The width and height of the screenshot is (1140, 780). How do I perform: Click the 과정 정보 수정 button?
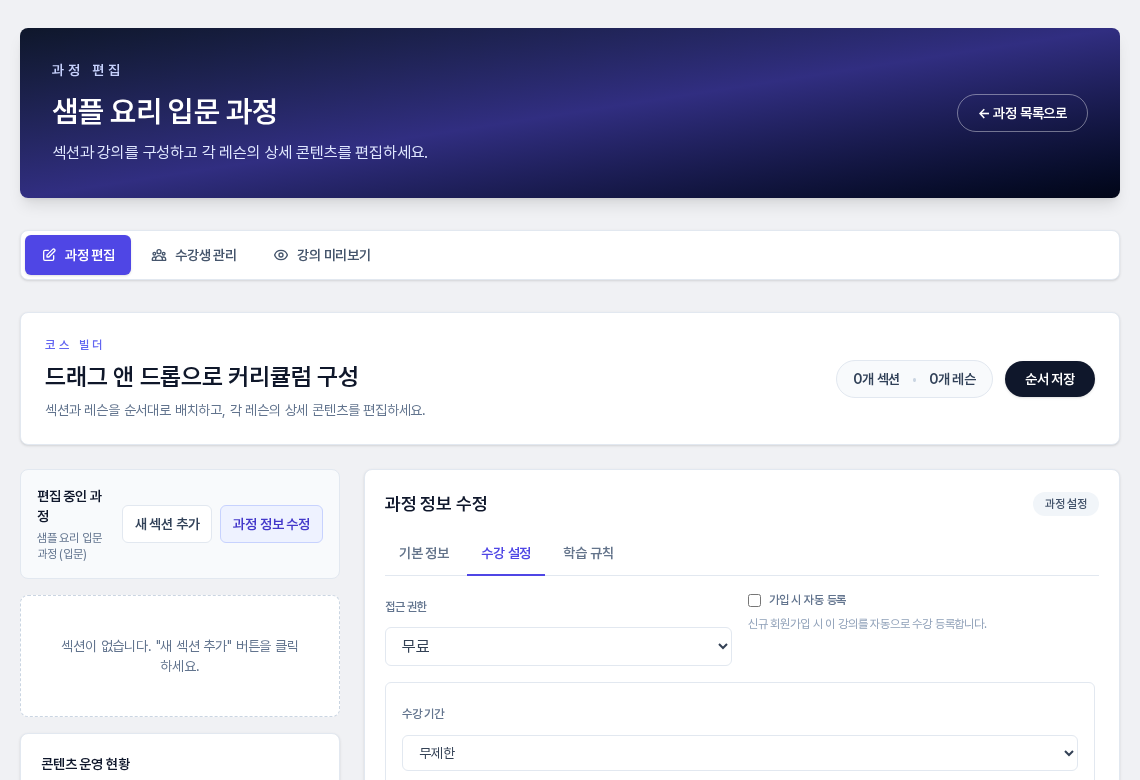(x=271, y=524)
